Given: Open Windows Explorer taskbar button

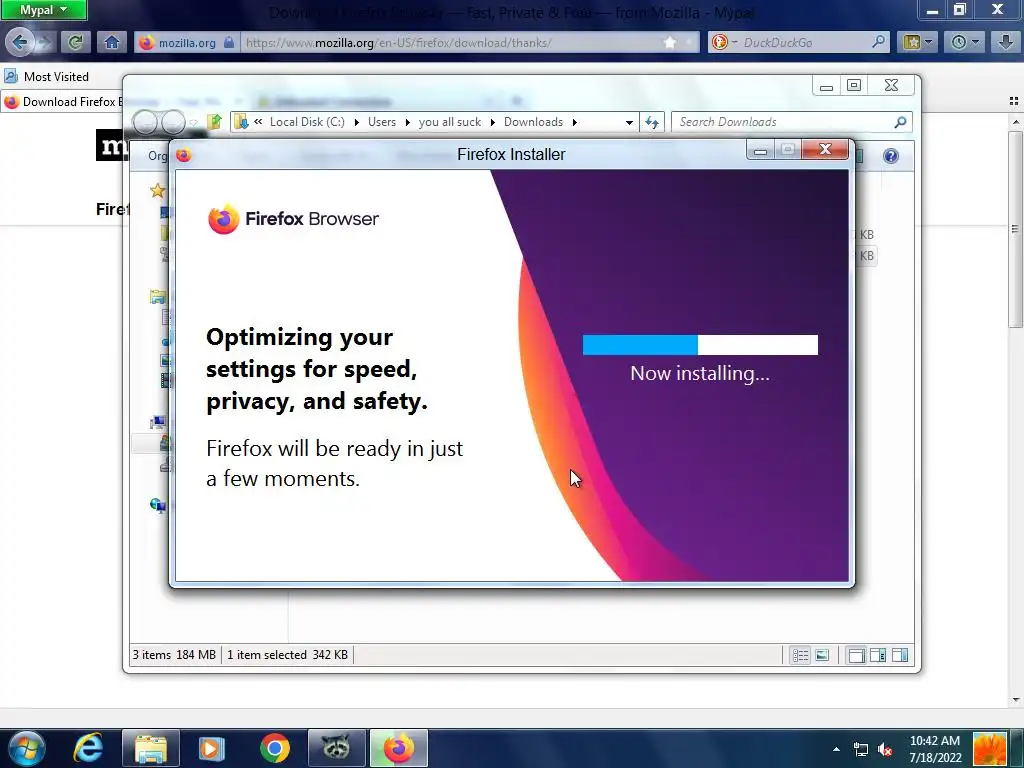Looking at the screenshot, I should [x=151, y=748].
